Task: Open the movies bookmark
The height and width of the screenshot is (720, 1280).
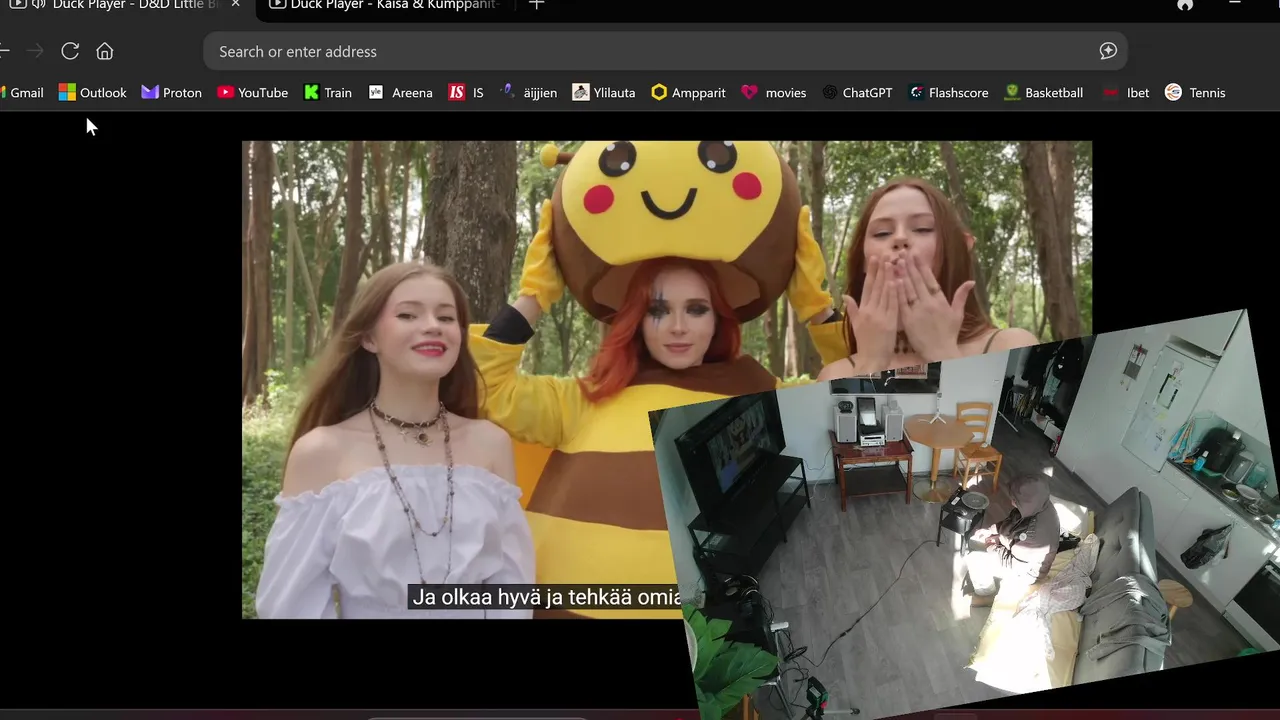Action: coord(773,92)
